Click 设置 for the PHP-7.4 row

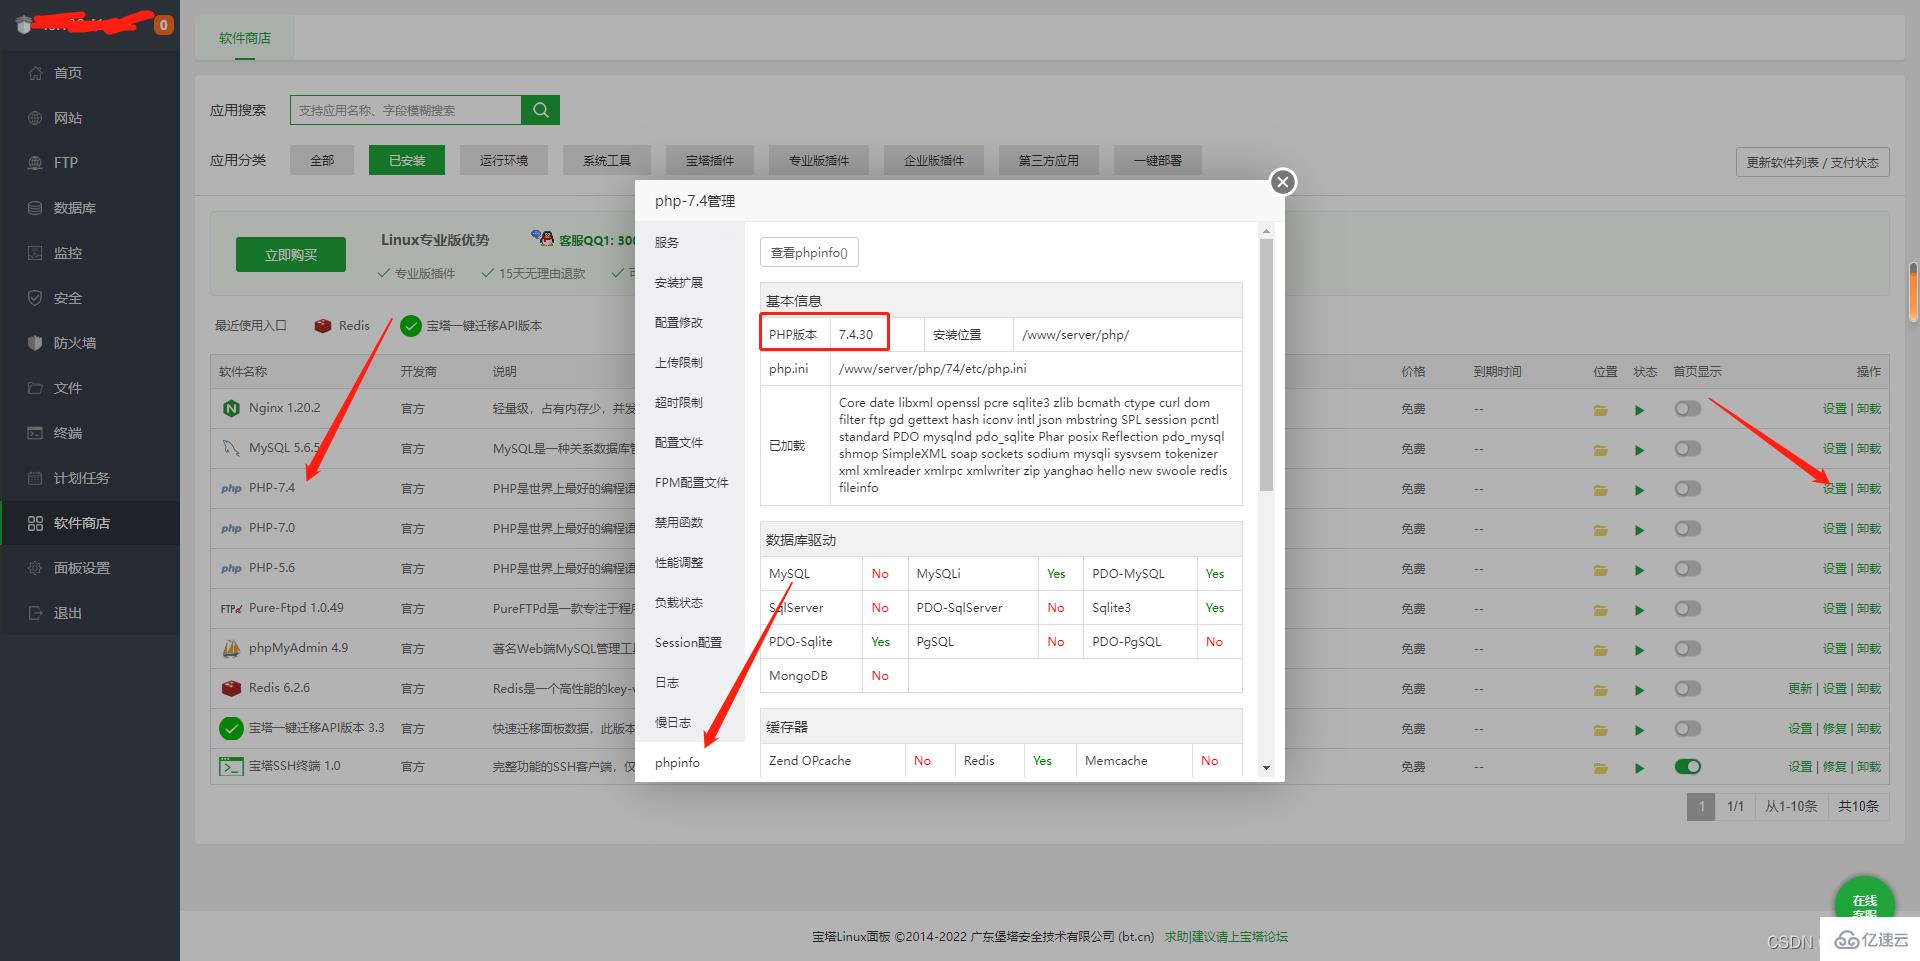1834,489
